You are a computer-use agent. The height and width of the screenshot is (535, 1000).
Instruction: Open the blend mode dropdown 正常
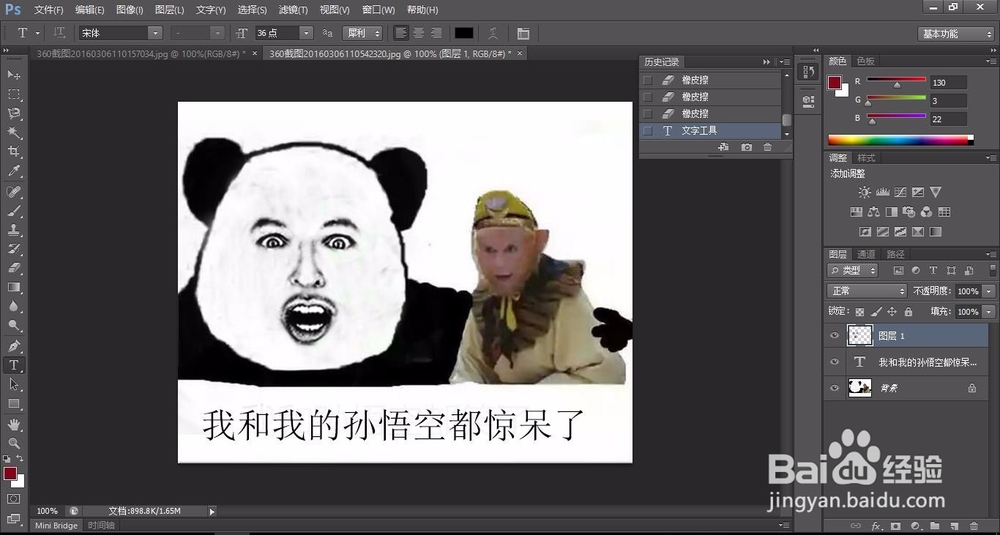click(867, 291)
